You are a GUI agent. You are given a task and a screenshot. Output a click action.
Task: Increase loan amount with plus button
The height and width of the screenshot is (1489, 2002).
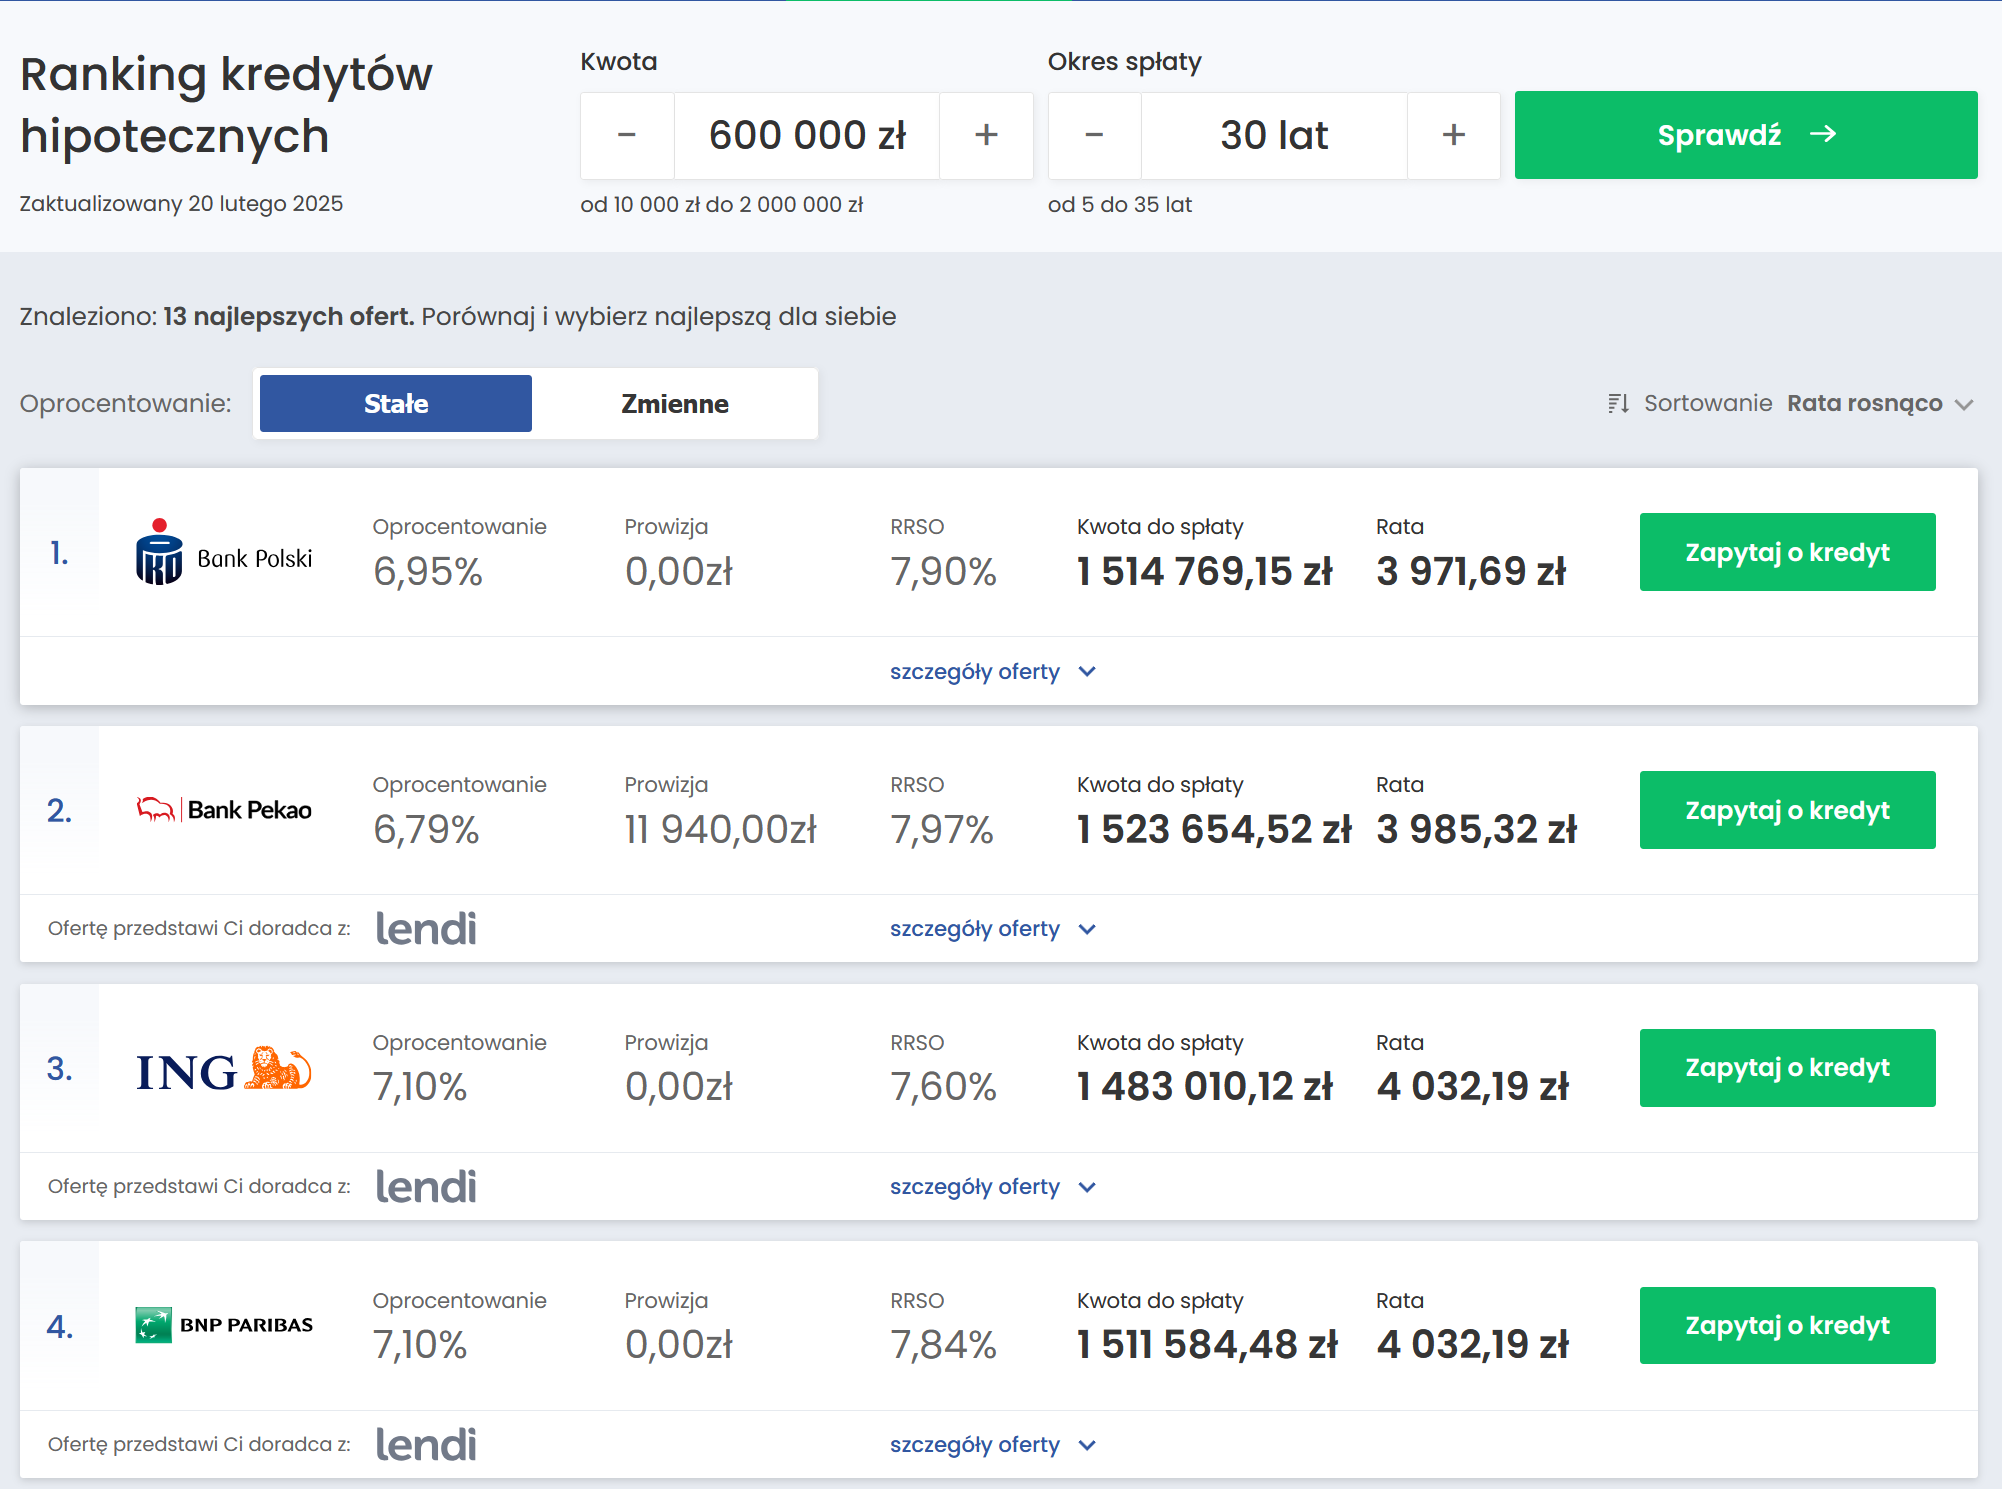[x=986, y=135]
